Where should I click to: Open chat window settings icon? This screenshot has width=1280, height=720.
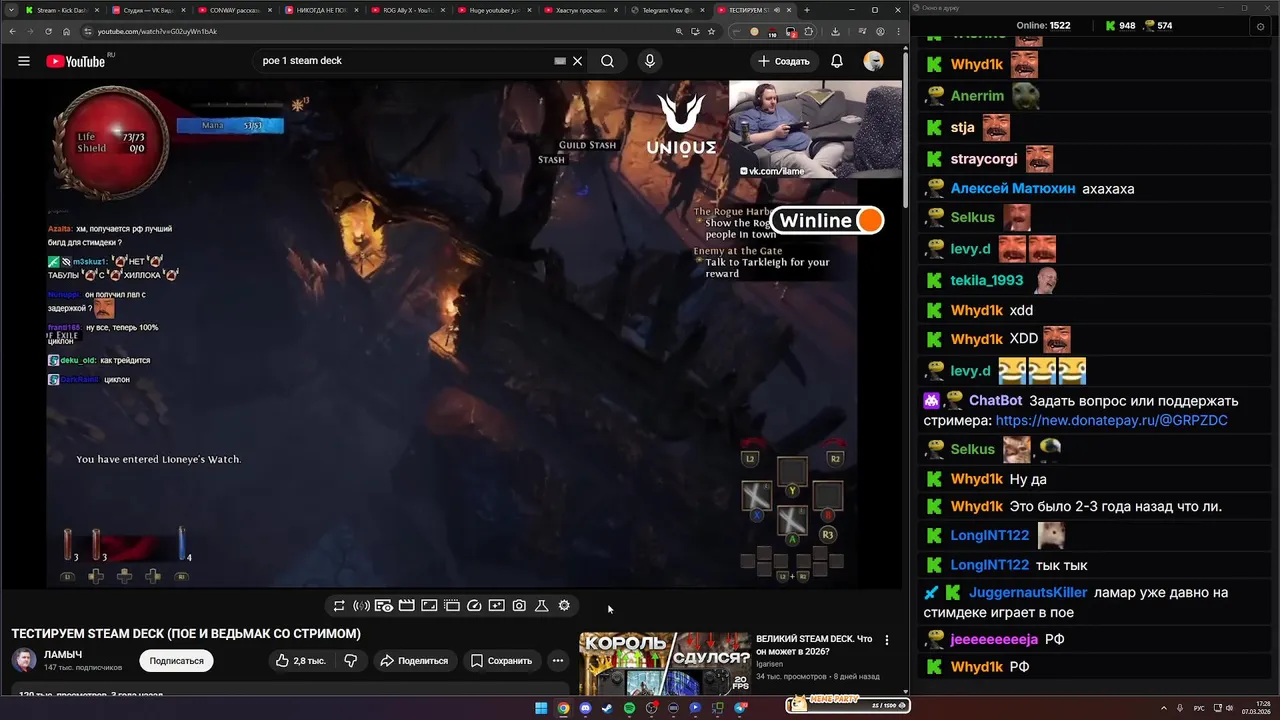(1260, 27)
